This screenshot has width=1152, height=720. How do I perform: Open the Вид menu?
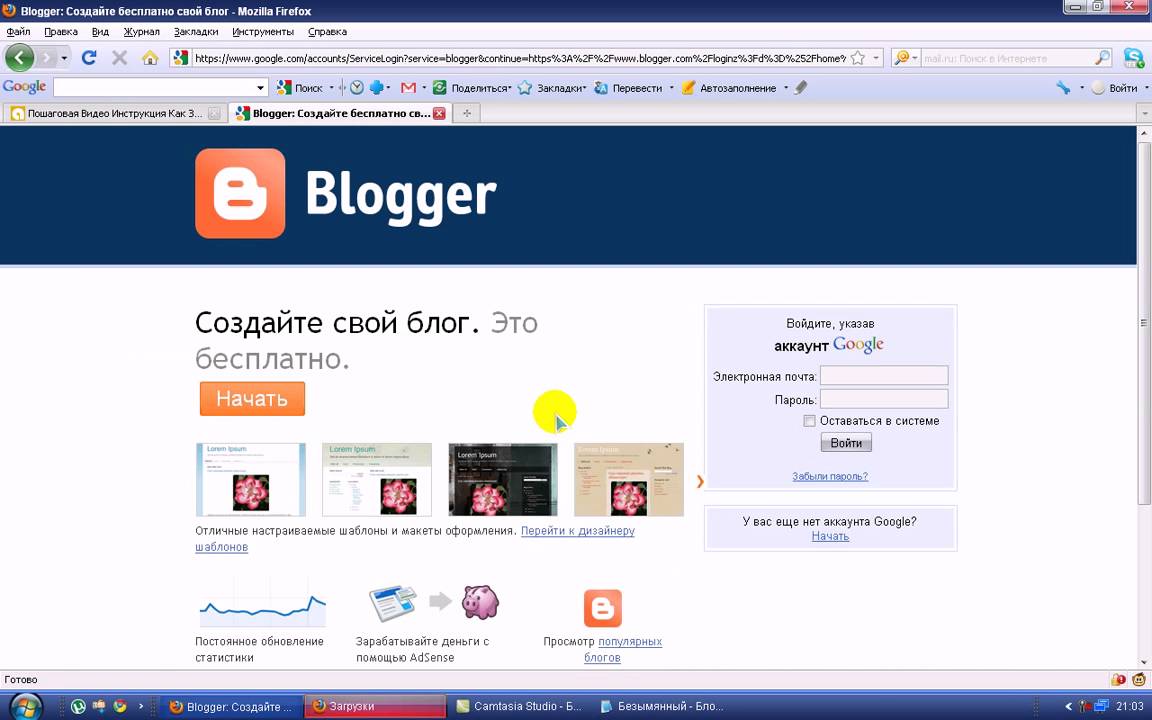coord(100,32)
